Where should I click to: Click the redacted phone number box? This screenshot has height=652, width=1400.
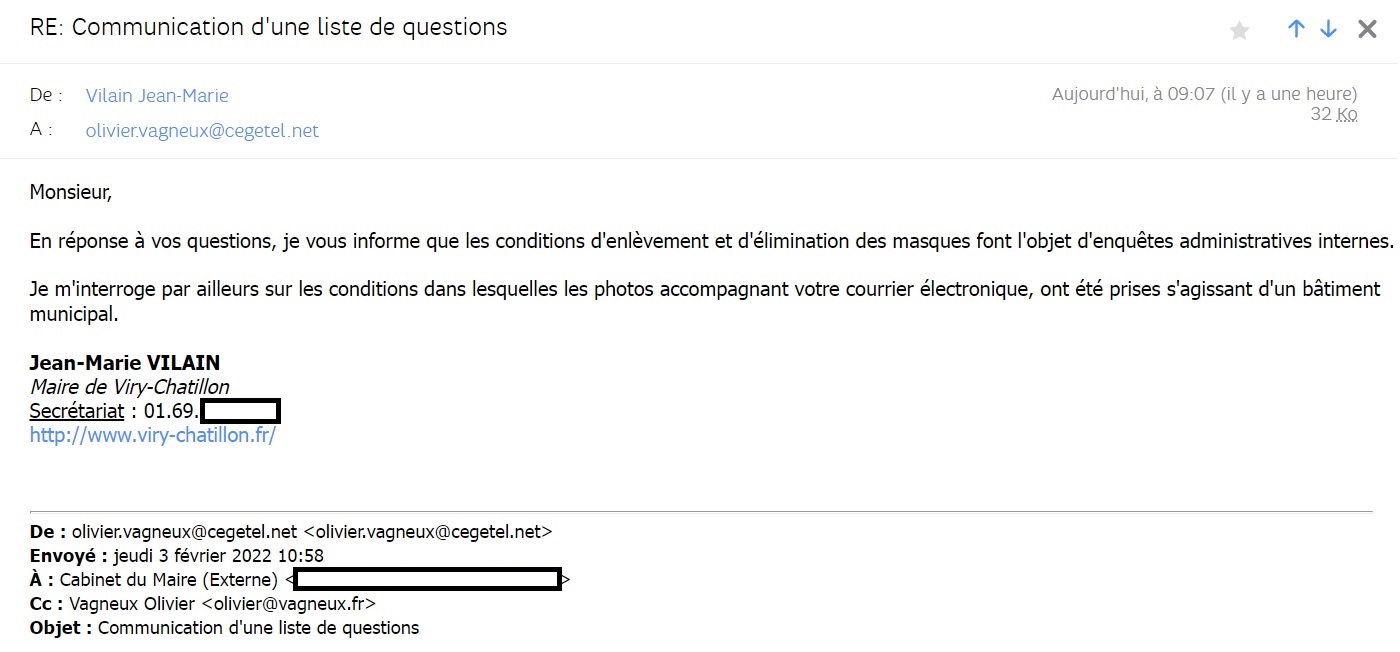[240, 411]
